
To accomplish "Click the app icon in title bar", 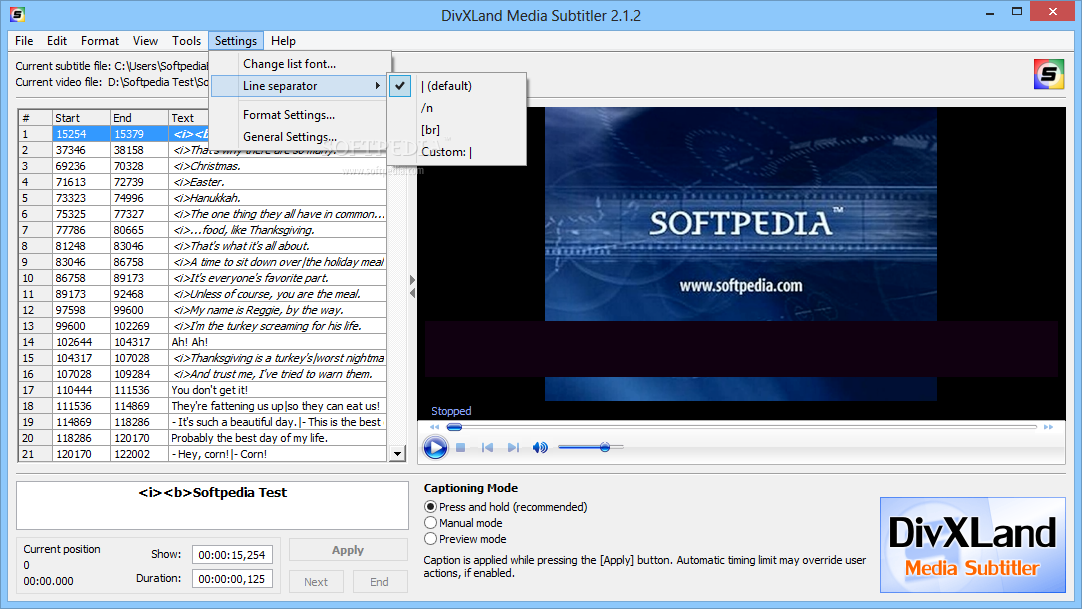I will click(x=17, y=14).
